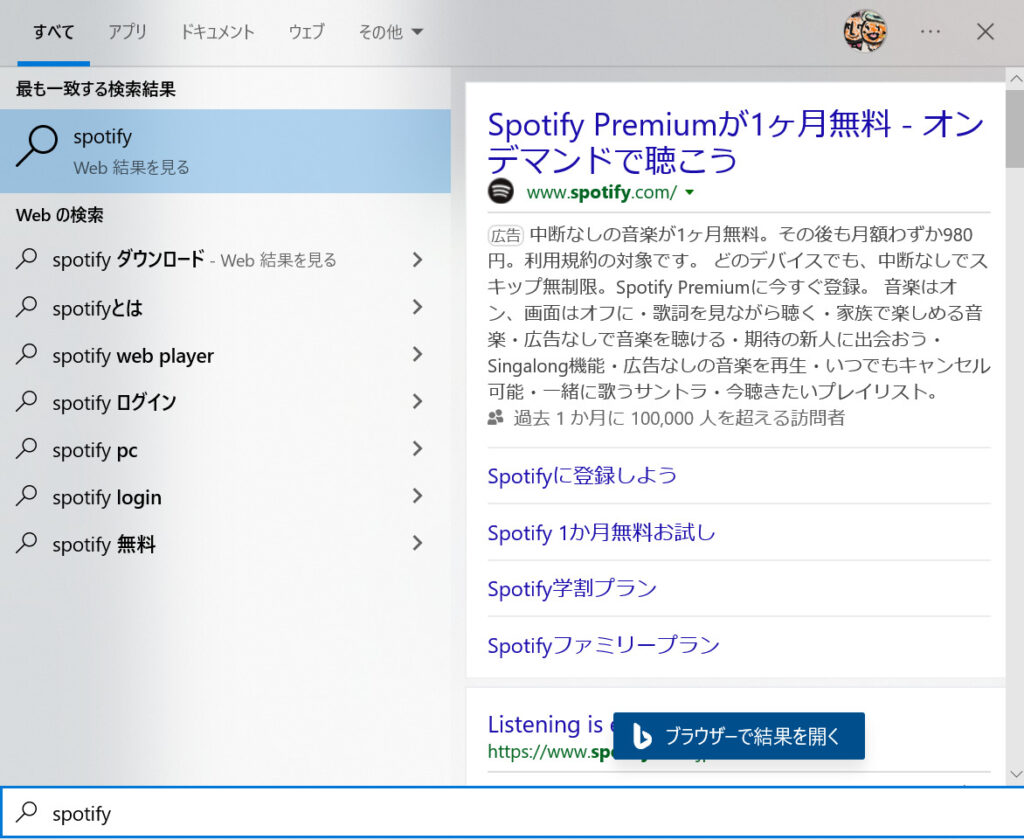Click the magnifier icon beside spotifyとは
Viewport: 1024px width, 840px height.
(x=26, y=307)
